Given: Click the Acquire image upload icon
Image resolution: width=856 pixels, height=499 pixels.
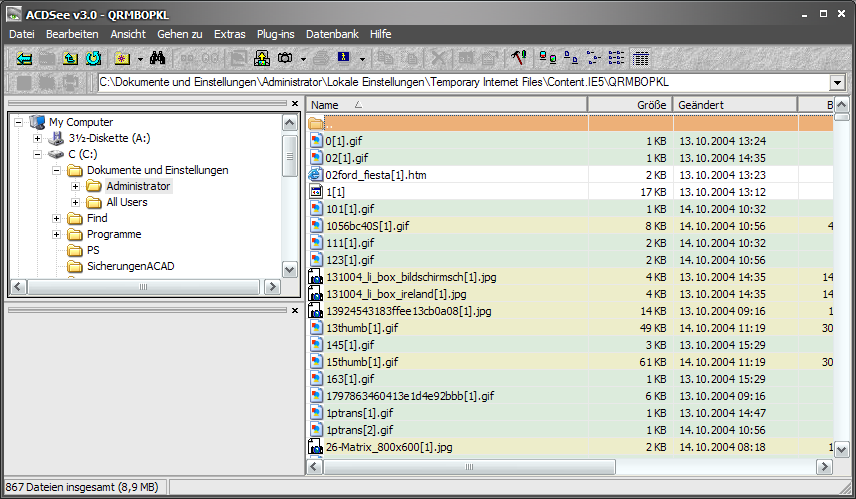Looking at the screenshot, I should (262, 58).
